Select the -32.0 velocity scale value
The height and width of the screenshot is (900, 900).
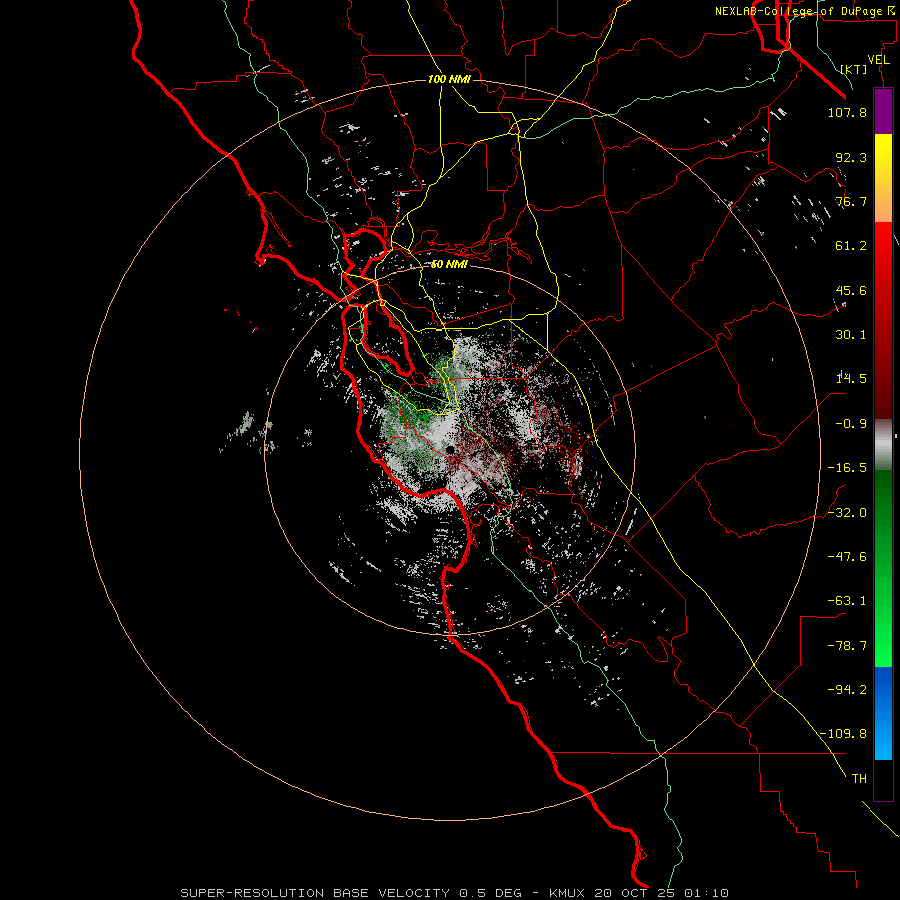pyautogui.click(x=847, y=513)
